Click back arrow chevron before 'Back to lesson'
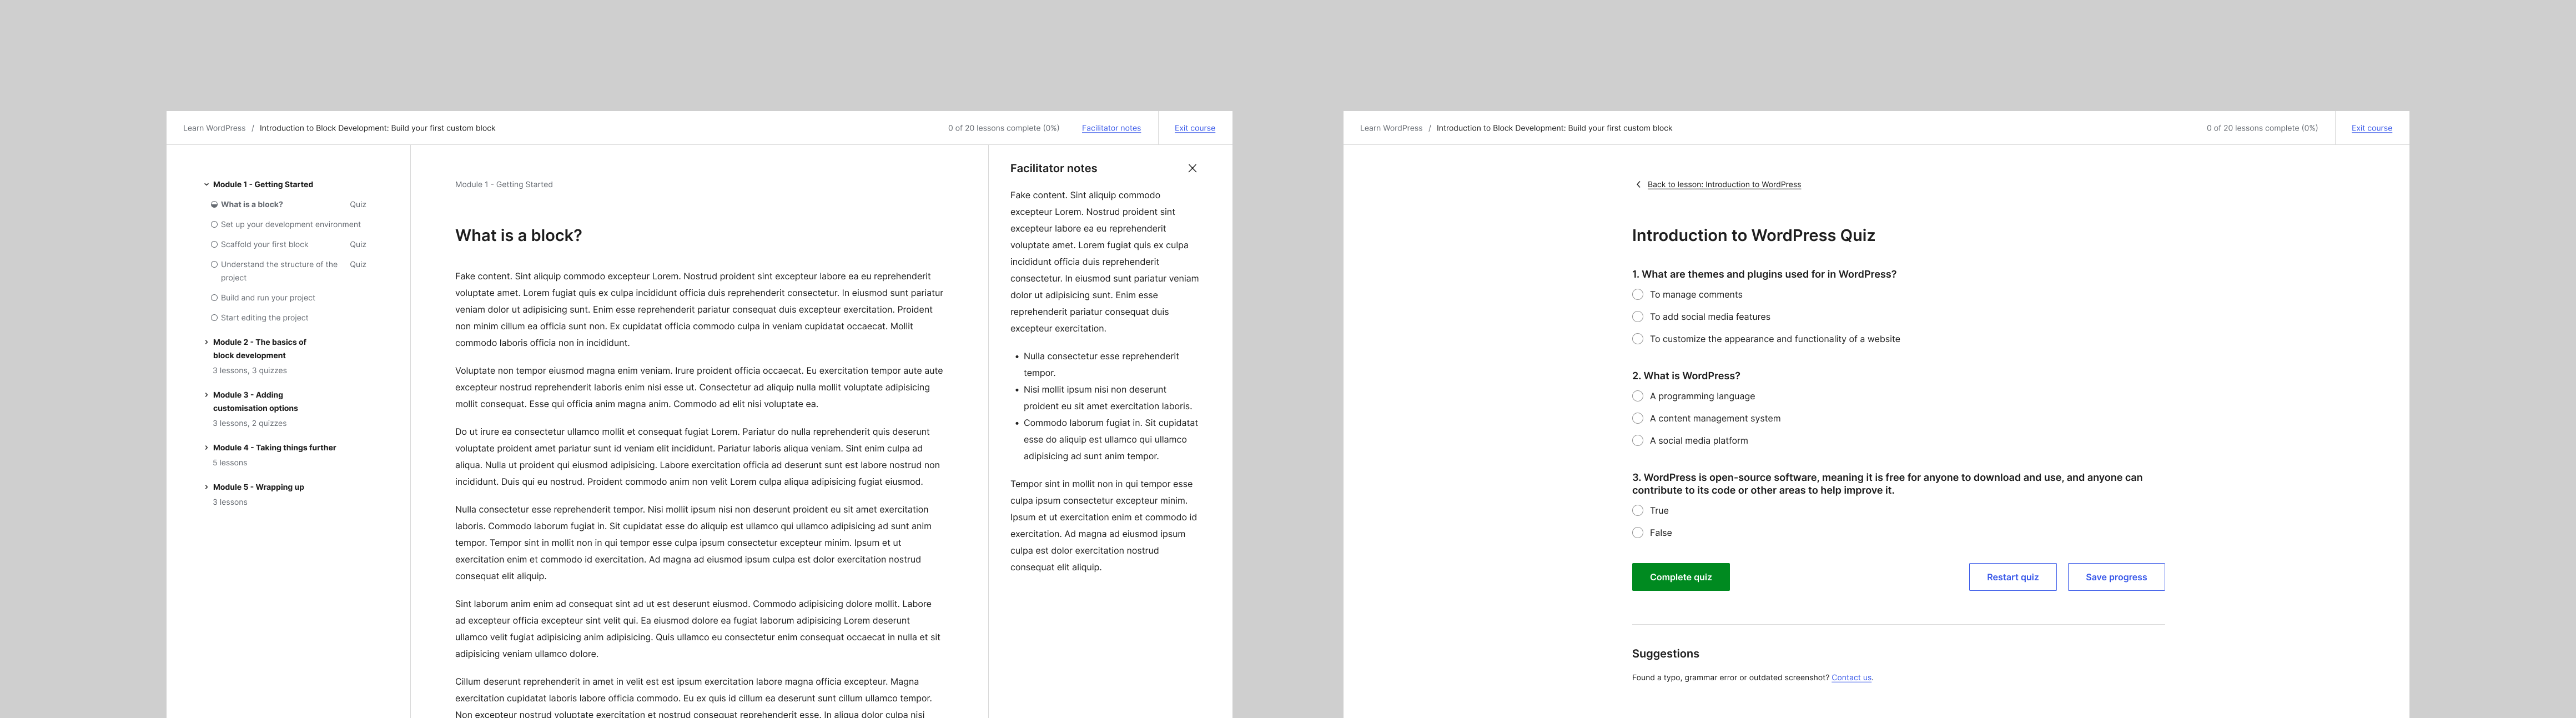 click(x=1638, y=185)
